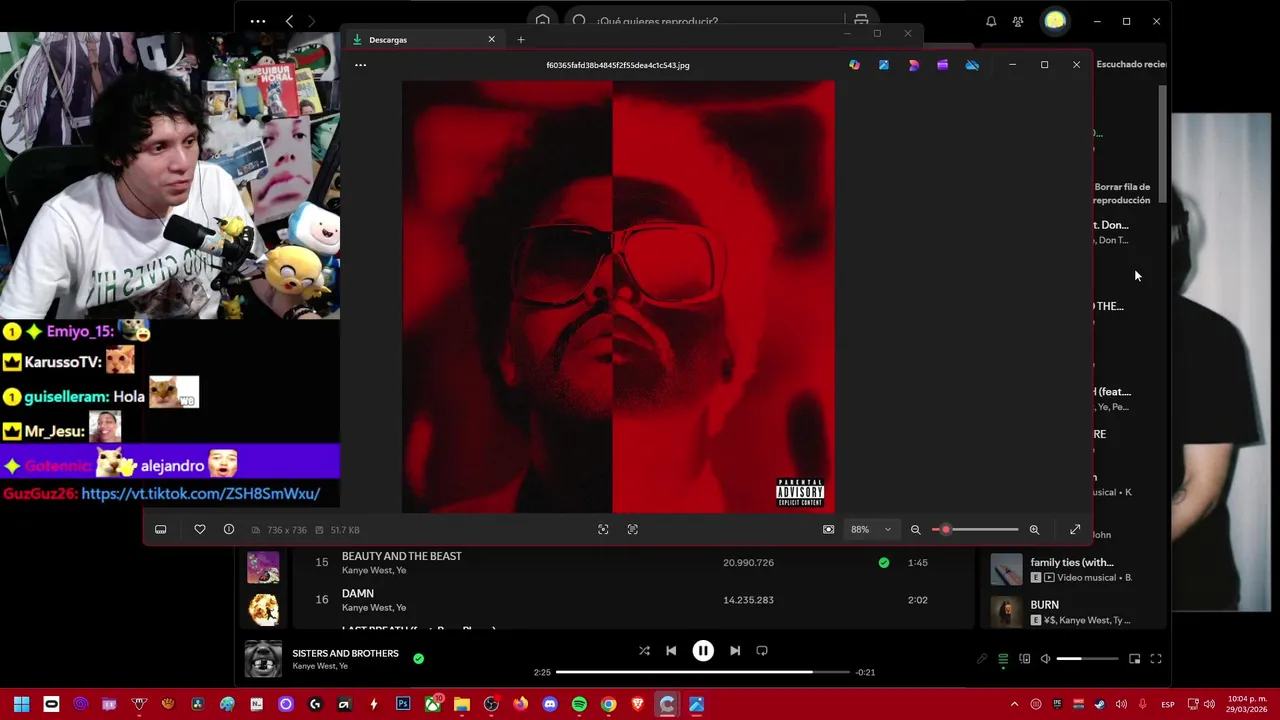Pause the song in Spotify
Screen dimensions: 1280x720
[703, 651]
